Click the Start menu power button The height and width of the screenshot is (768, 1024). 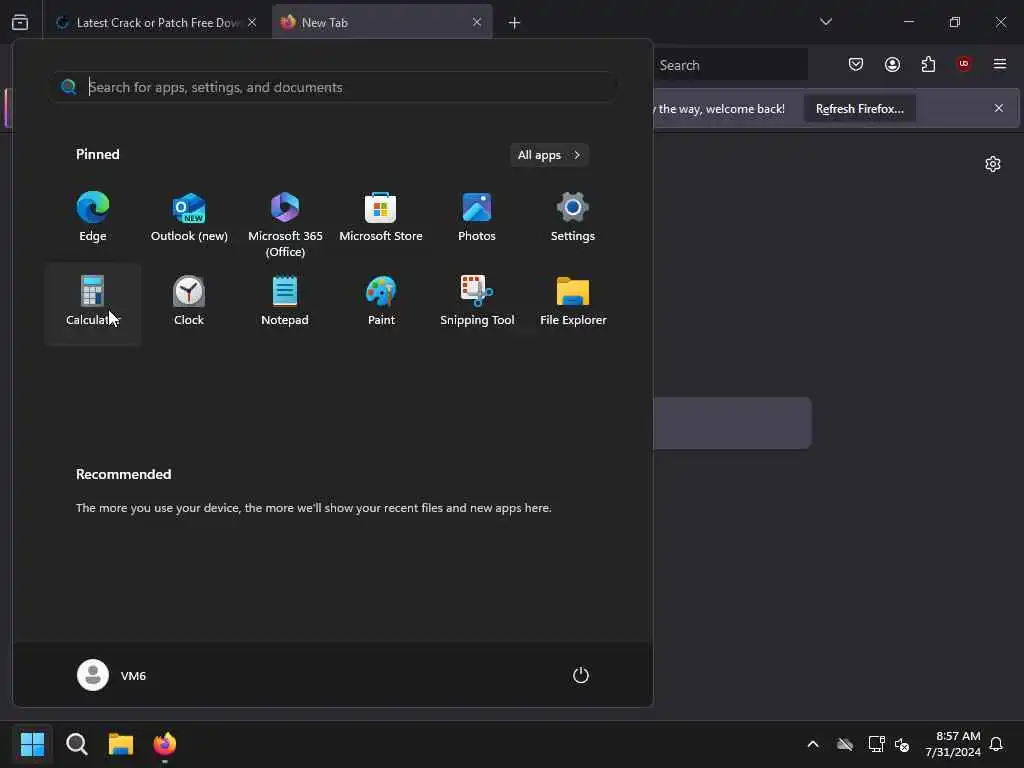point(581,675)
